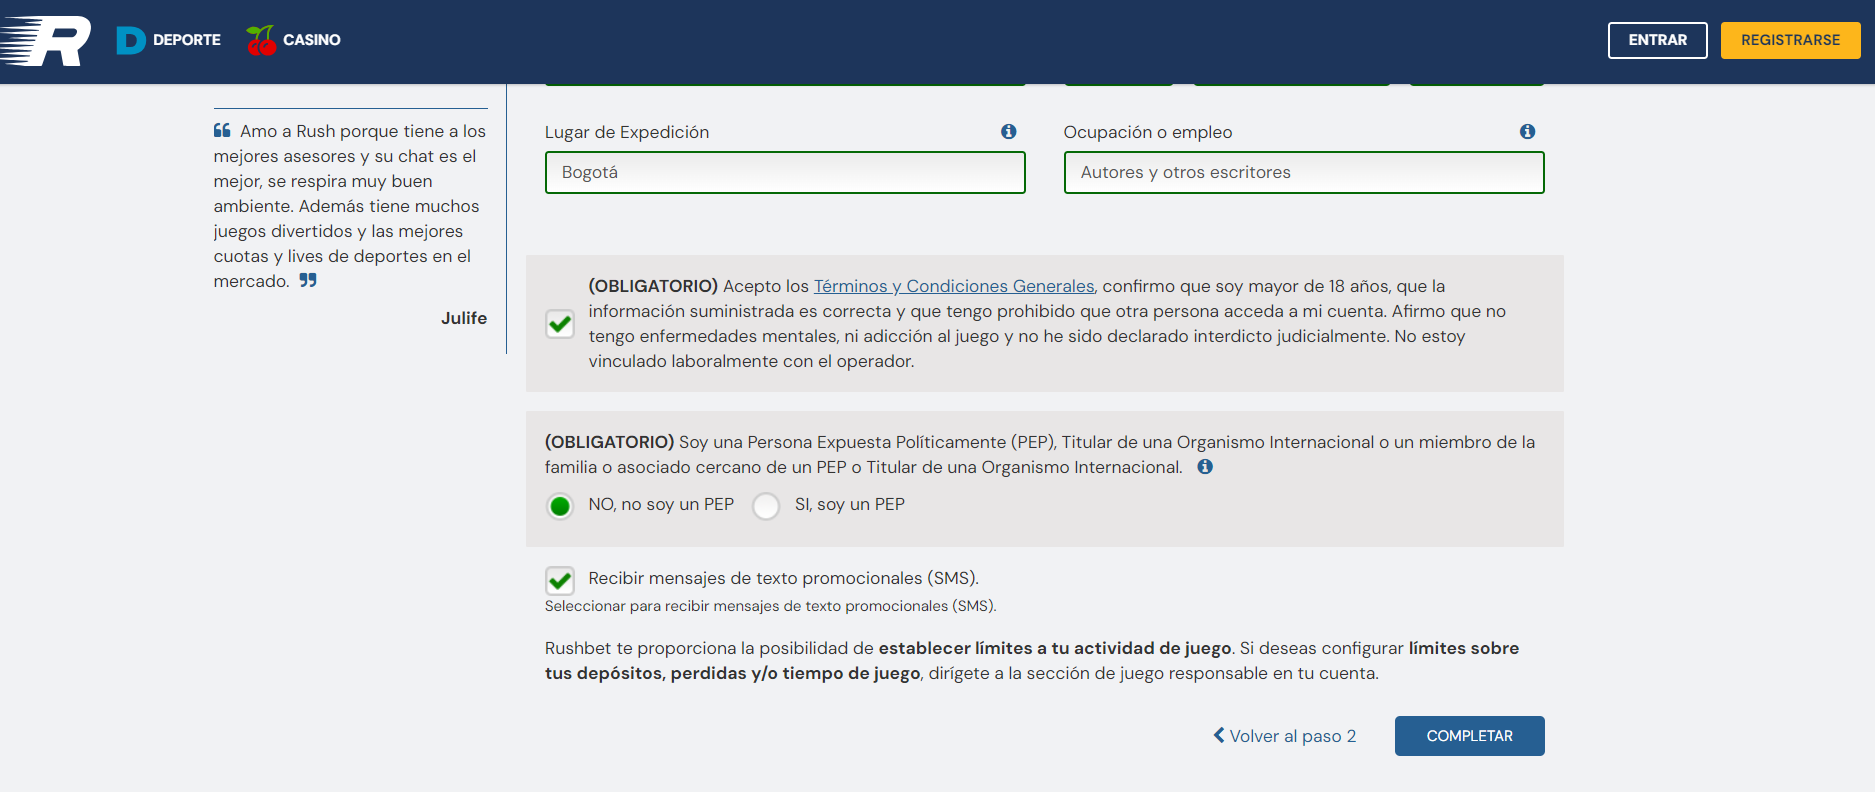The height and width of the screenshot is (792, 1875).
Task: Click the Rushbet R logo
Action: pyautogui.click(x=46, y=41)
